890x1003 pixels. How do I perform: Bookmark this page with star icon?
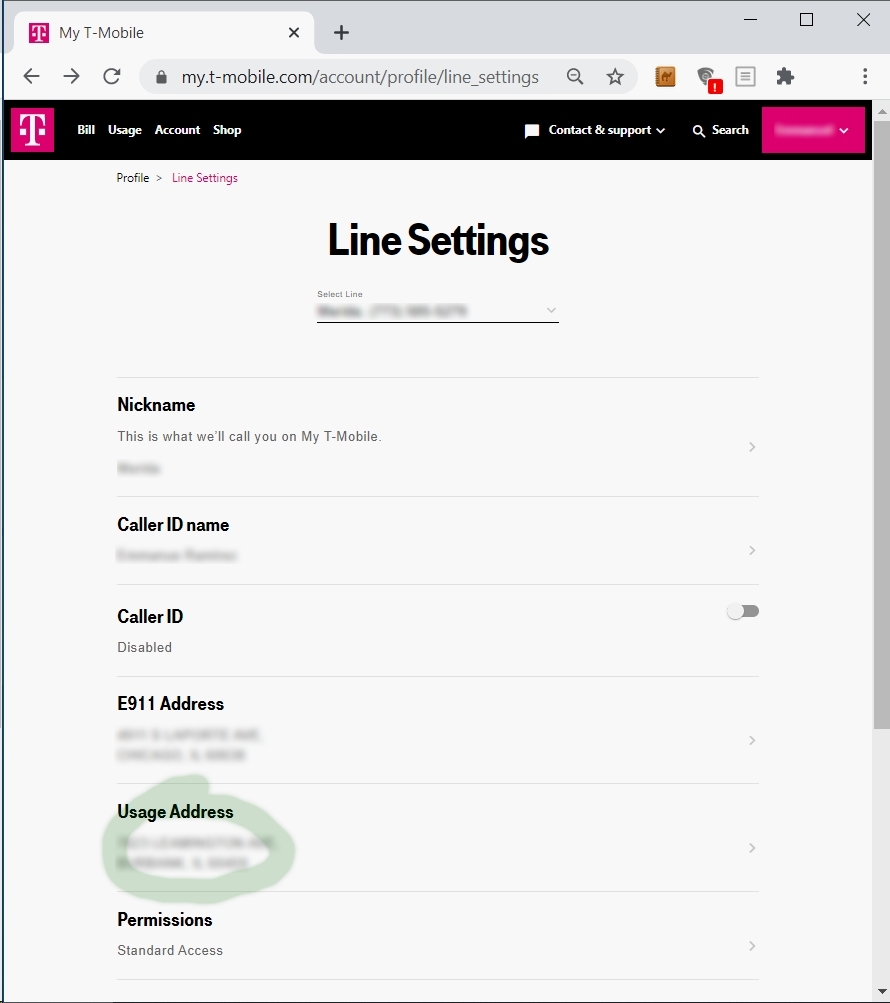[x=615, y=77]
